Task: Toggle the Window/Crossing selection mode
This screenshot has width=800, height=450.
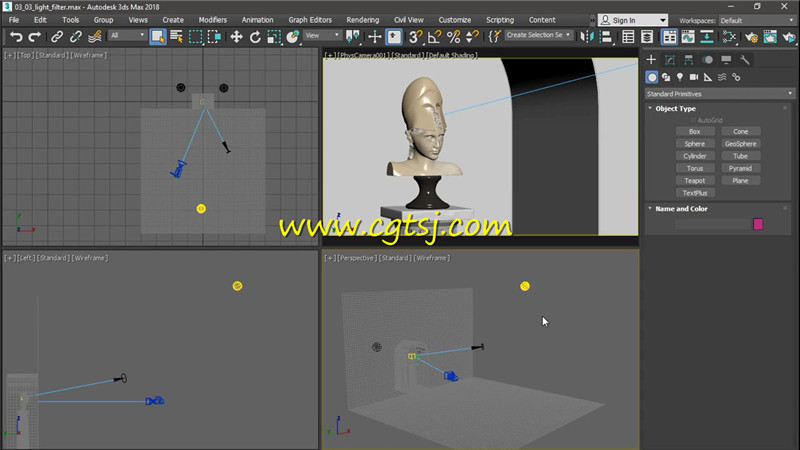Action: 214,37
